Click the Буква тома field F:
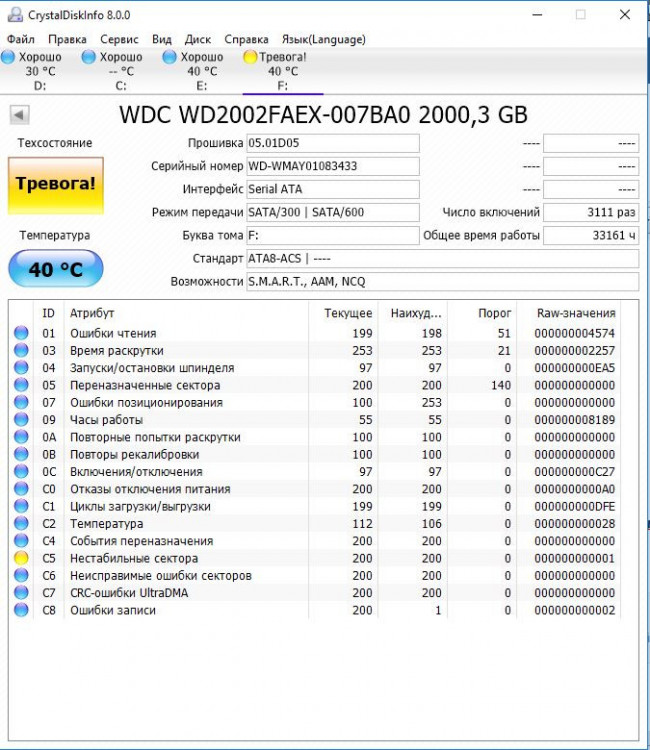This screenshot has width=650, height=750. point(333,235)
